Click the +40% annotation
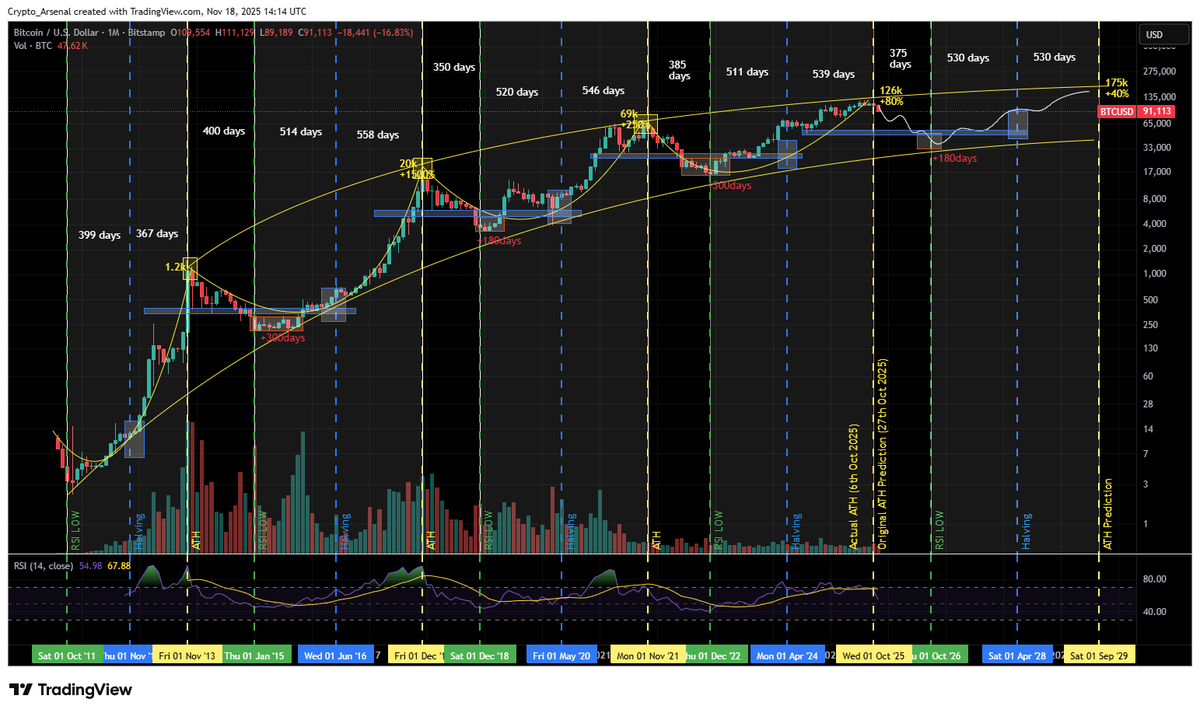This screenshot has width=1200, height=713. point(1117,93)
